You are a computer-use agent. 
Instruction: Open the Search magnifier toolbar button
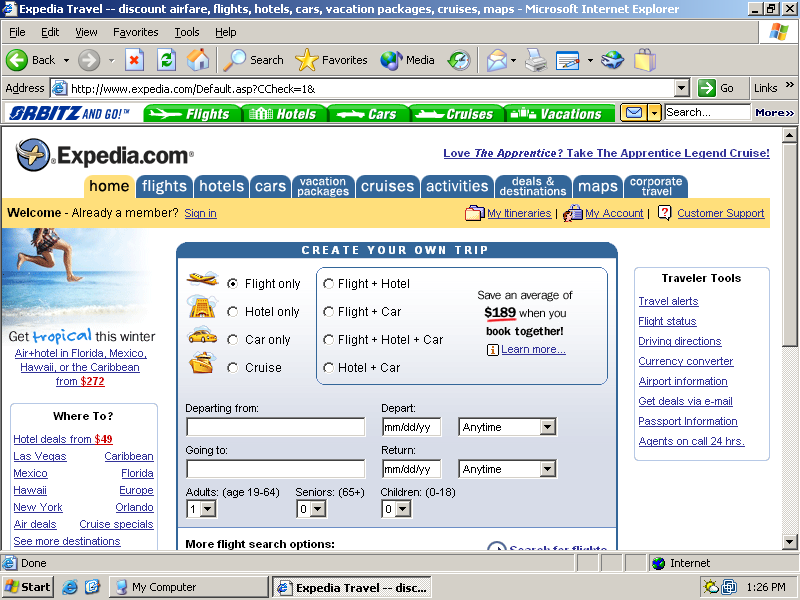[254, 60]
